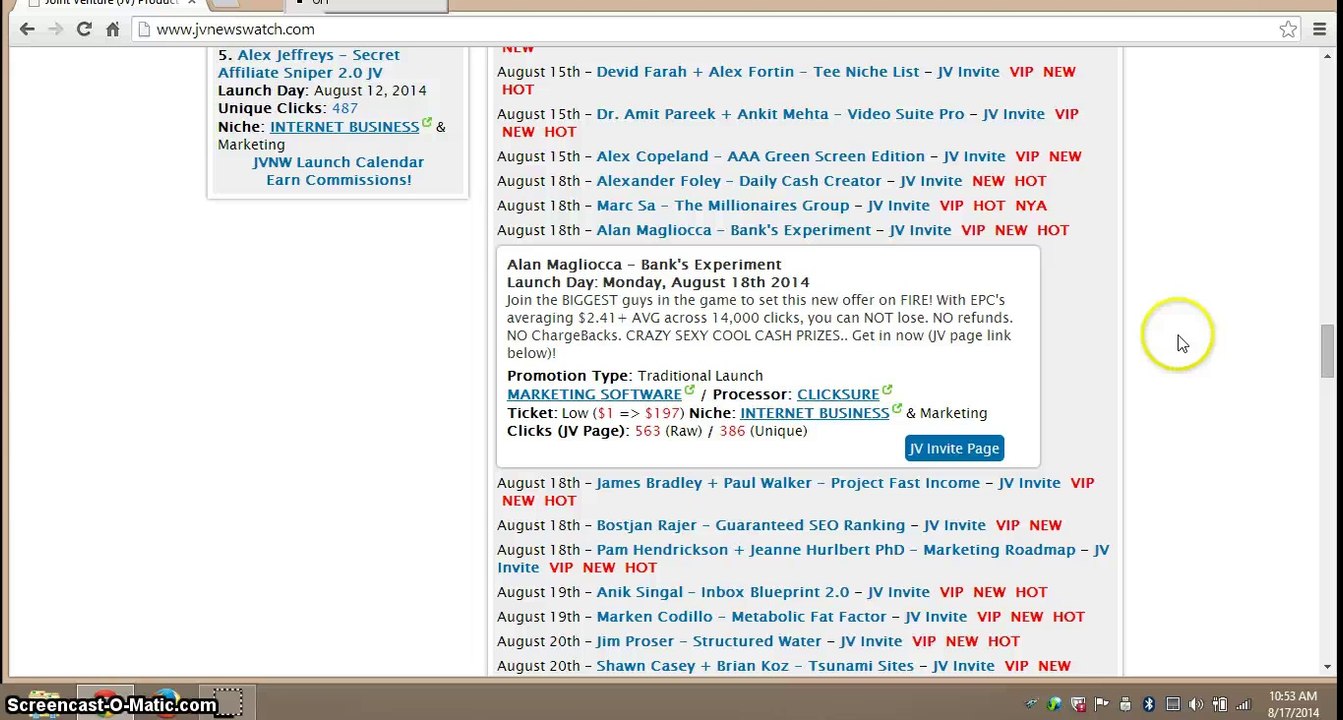
Task: Bookmark this page with the star icon
Action: tap(1288, 29)
